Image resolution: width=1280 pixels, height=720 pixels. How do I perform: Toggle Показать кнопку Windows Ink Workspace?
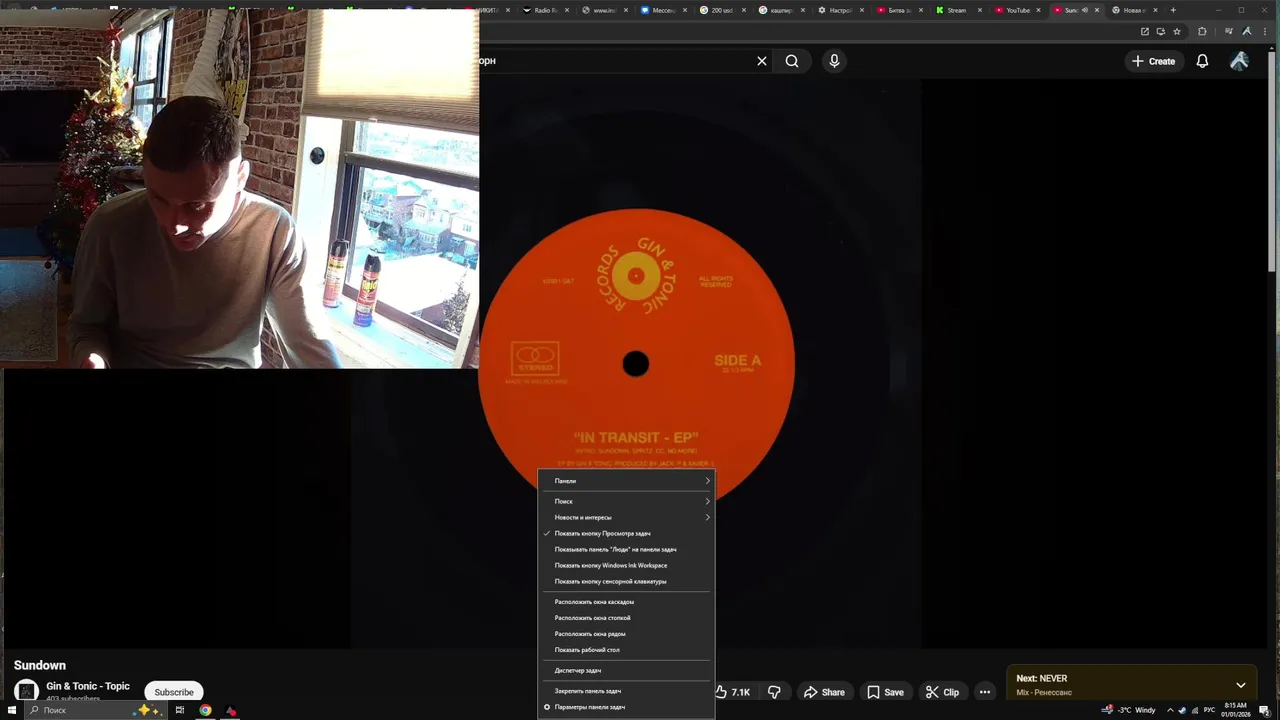click(627, 565)
